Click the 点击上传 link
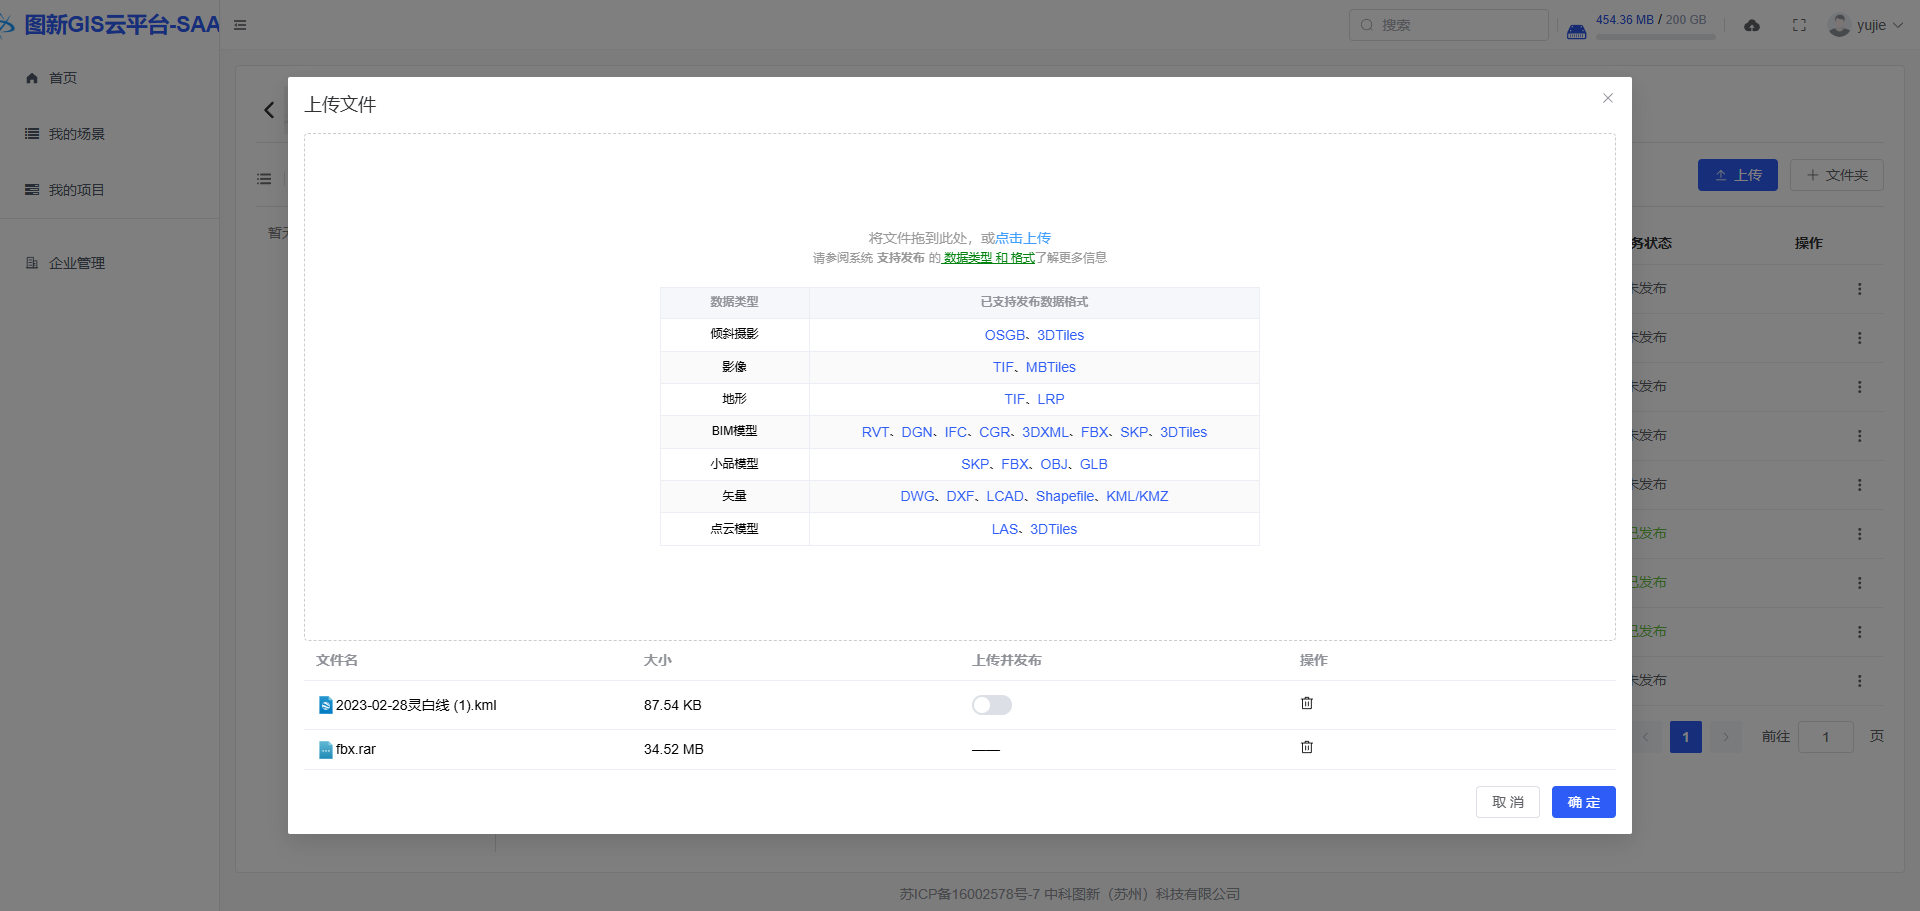The width and height of the screenshot is (1920, 911). click(x=1023, y=238)
